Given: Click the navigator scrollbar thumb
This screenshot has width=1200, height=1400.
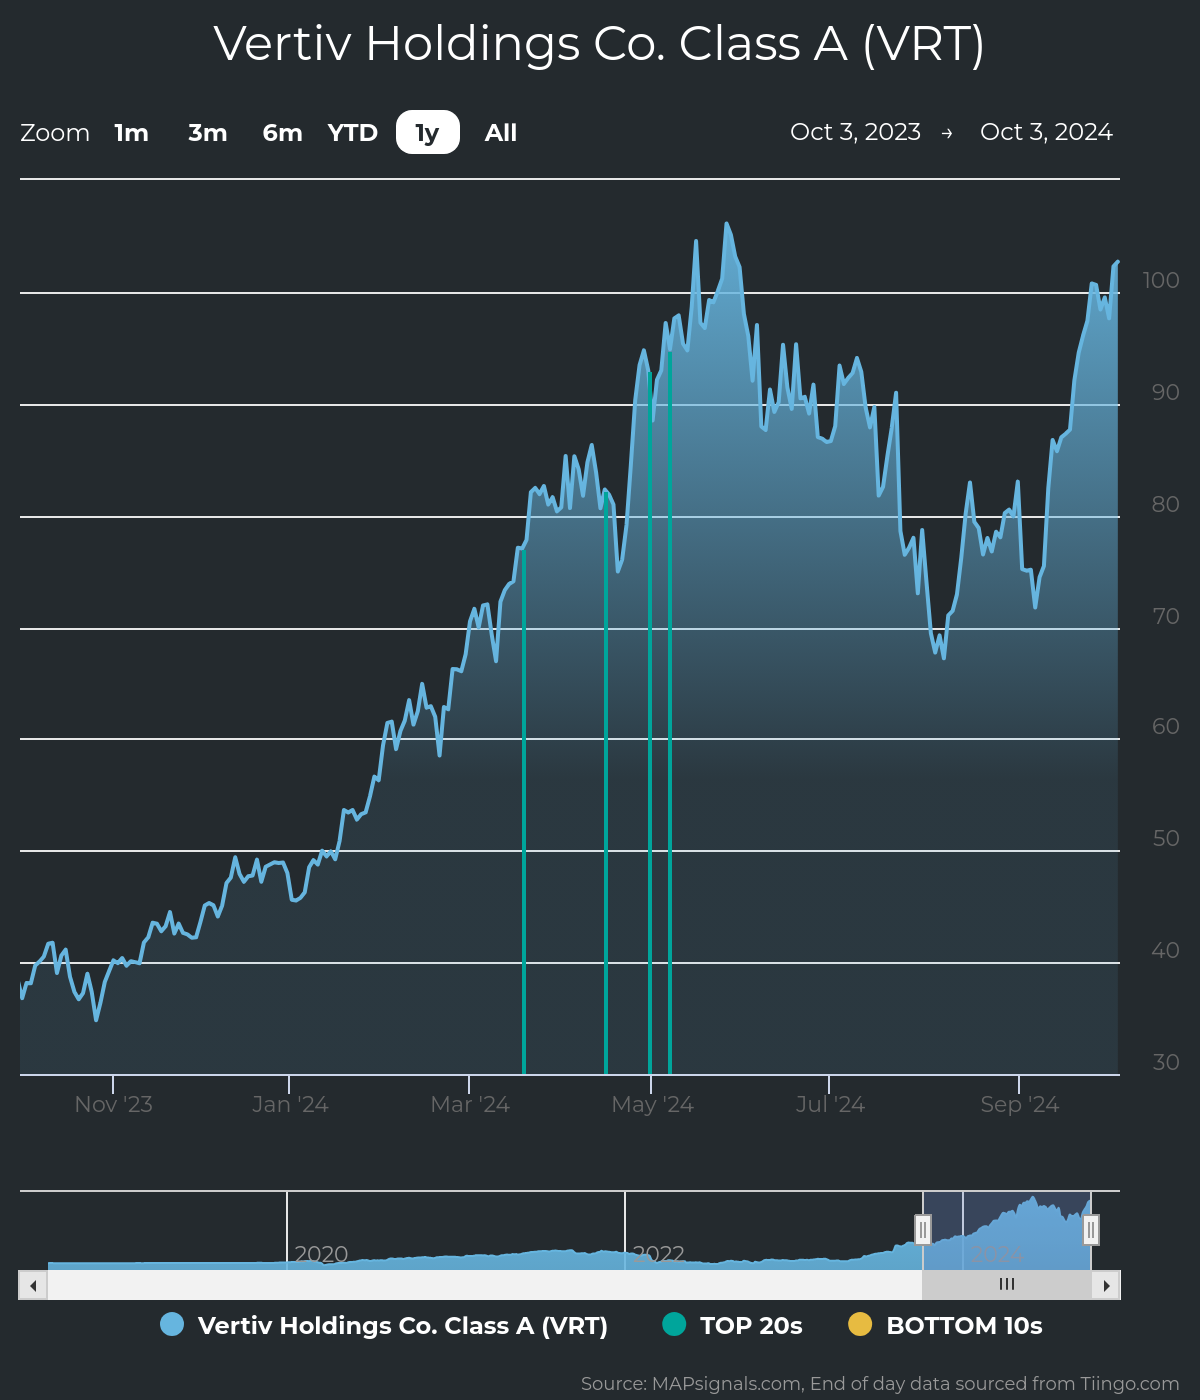Looking at the screenshot, I should pos(1007,1285).
